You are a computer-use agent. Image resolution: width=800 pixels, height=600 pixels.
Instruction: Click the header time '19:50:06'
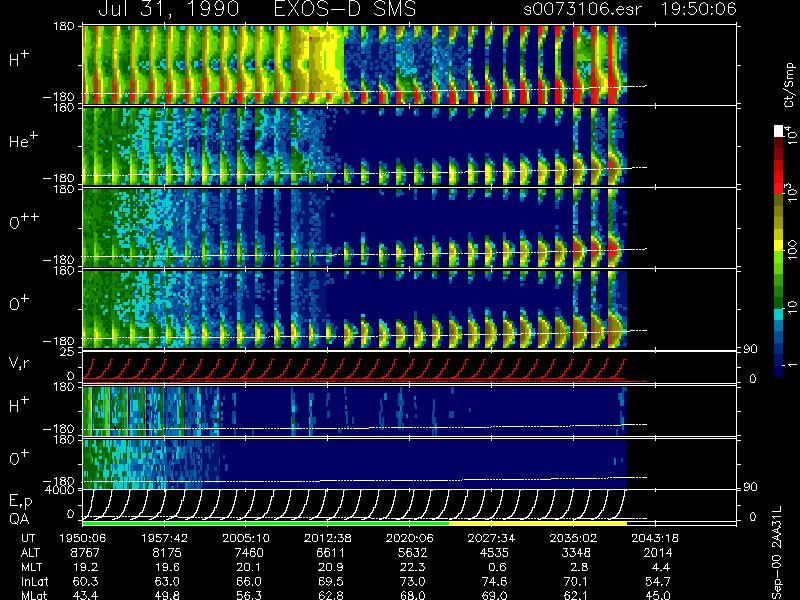(698, 9)
